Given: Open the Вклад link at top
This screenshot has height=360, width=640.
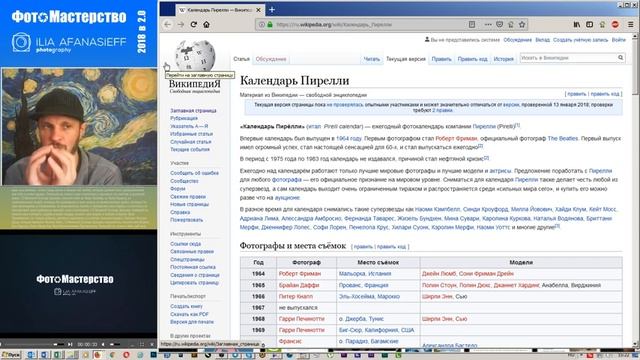Looking at the screenshot, I should (542, 40).
